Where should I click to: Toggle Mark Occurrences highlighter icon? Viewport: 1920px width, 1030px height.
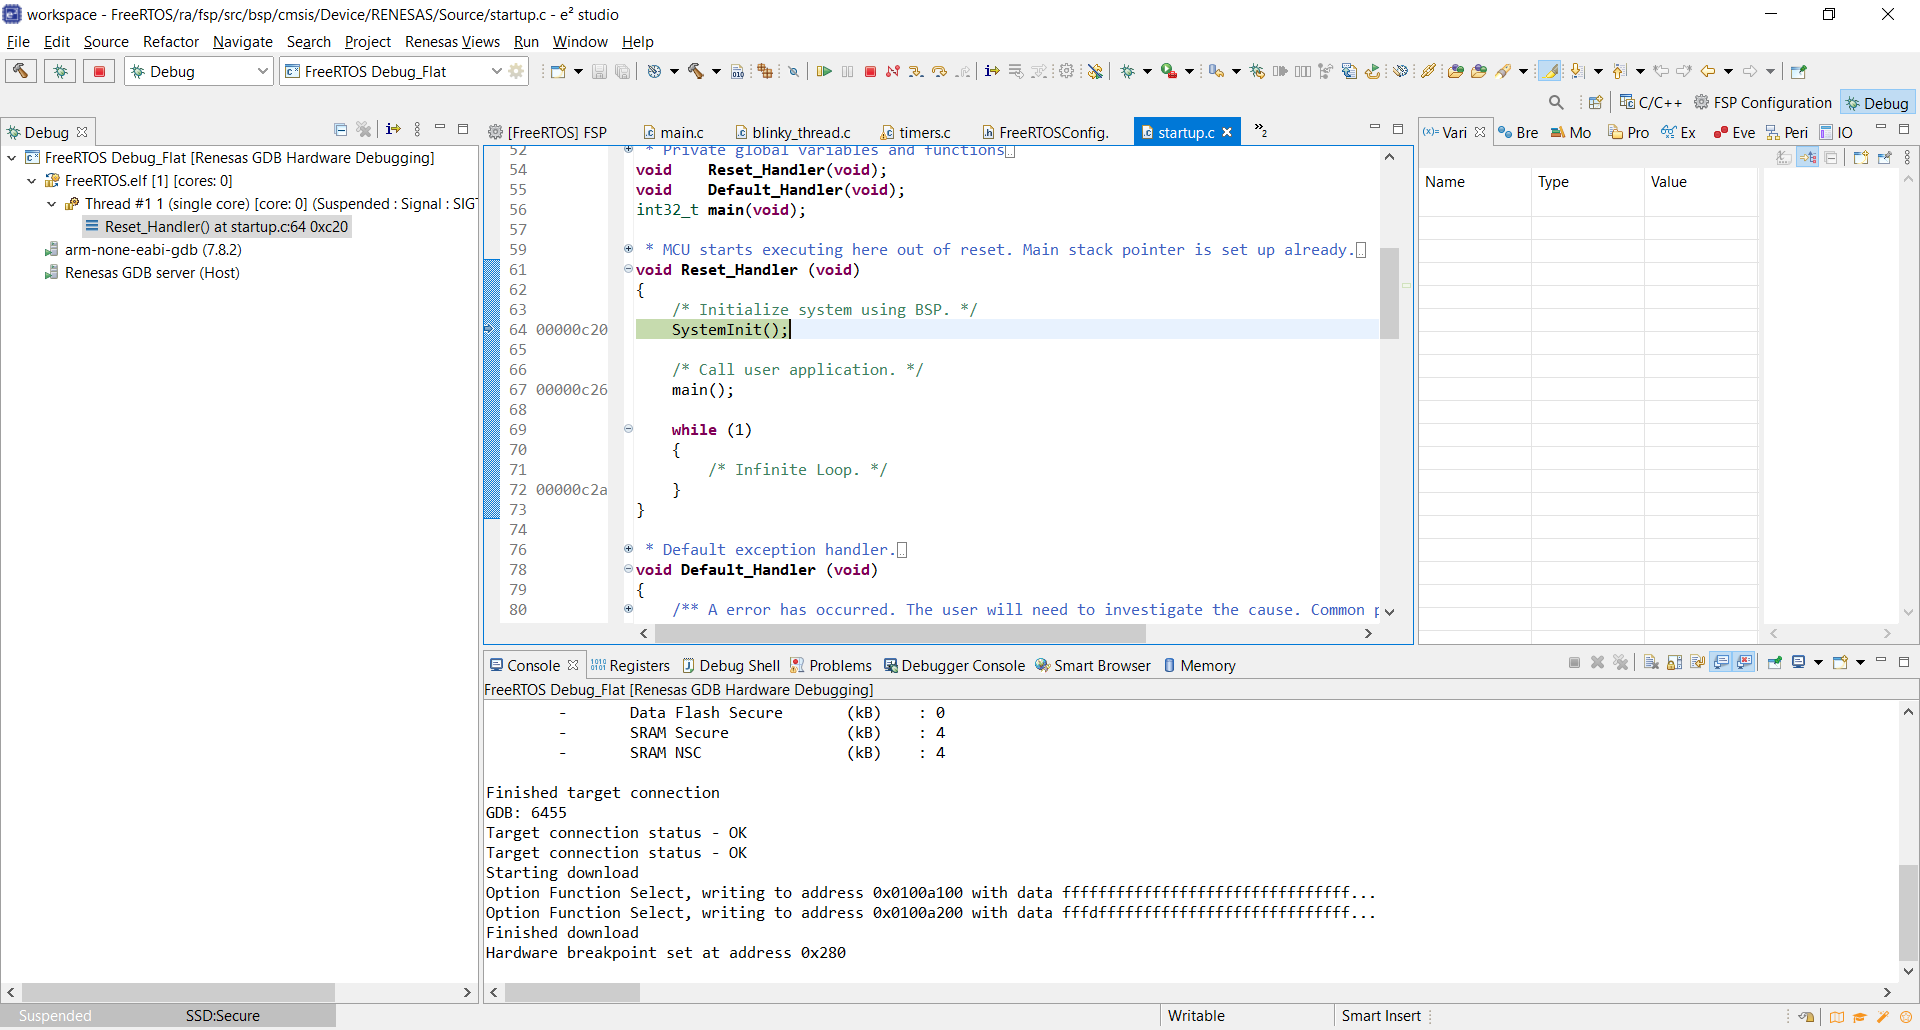click(x=1549, y=71)
